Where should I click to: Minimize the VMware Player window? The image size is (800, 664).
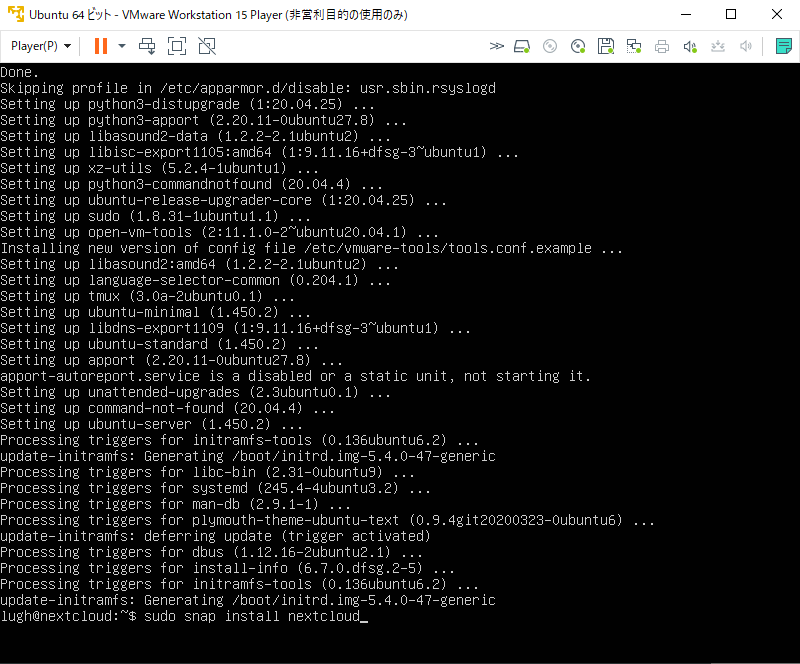coord(686,14)
